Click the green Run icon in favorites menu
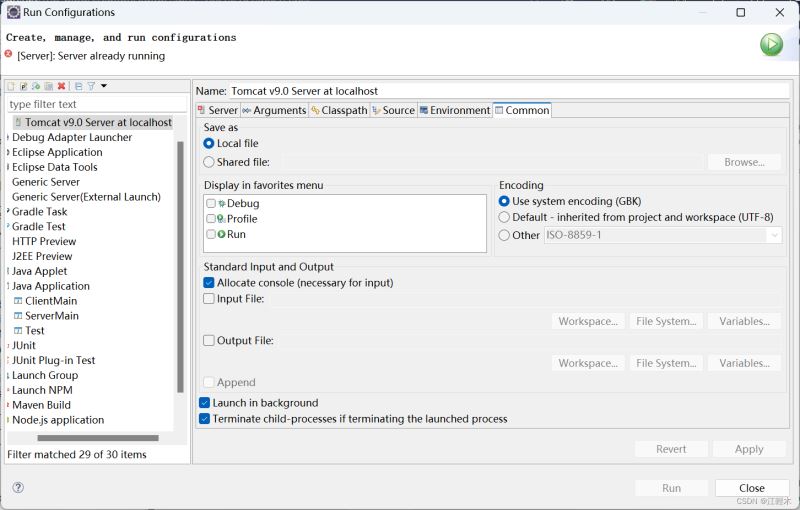Screen dimensions: 800x510 tap(221, 234)
